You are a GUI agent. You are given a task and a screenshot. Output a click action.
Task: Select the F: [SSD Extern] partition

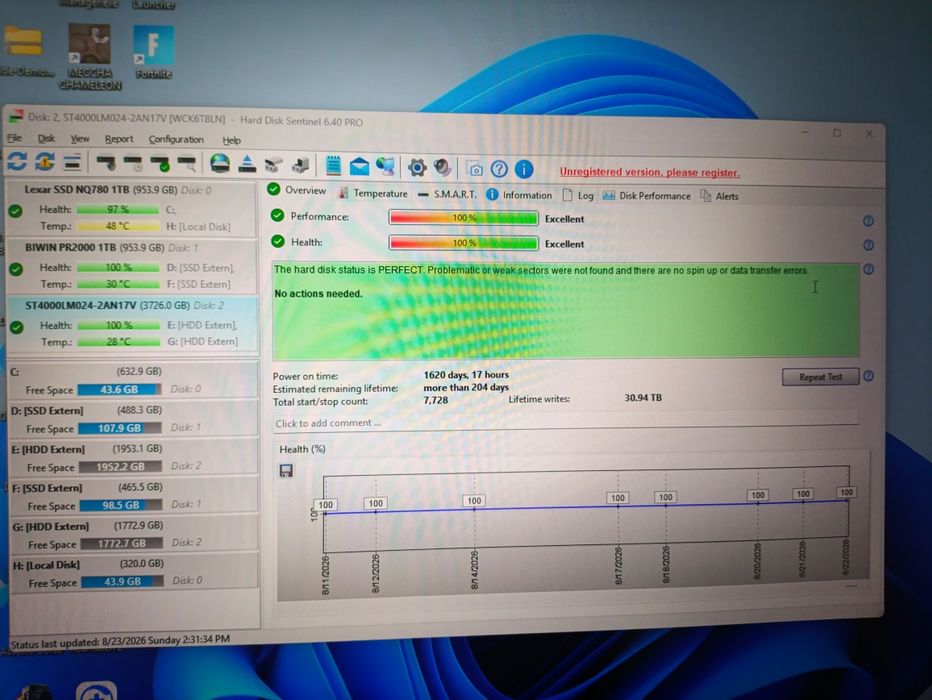click(135, 496)
